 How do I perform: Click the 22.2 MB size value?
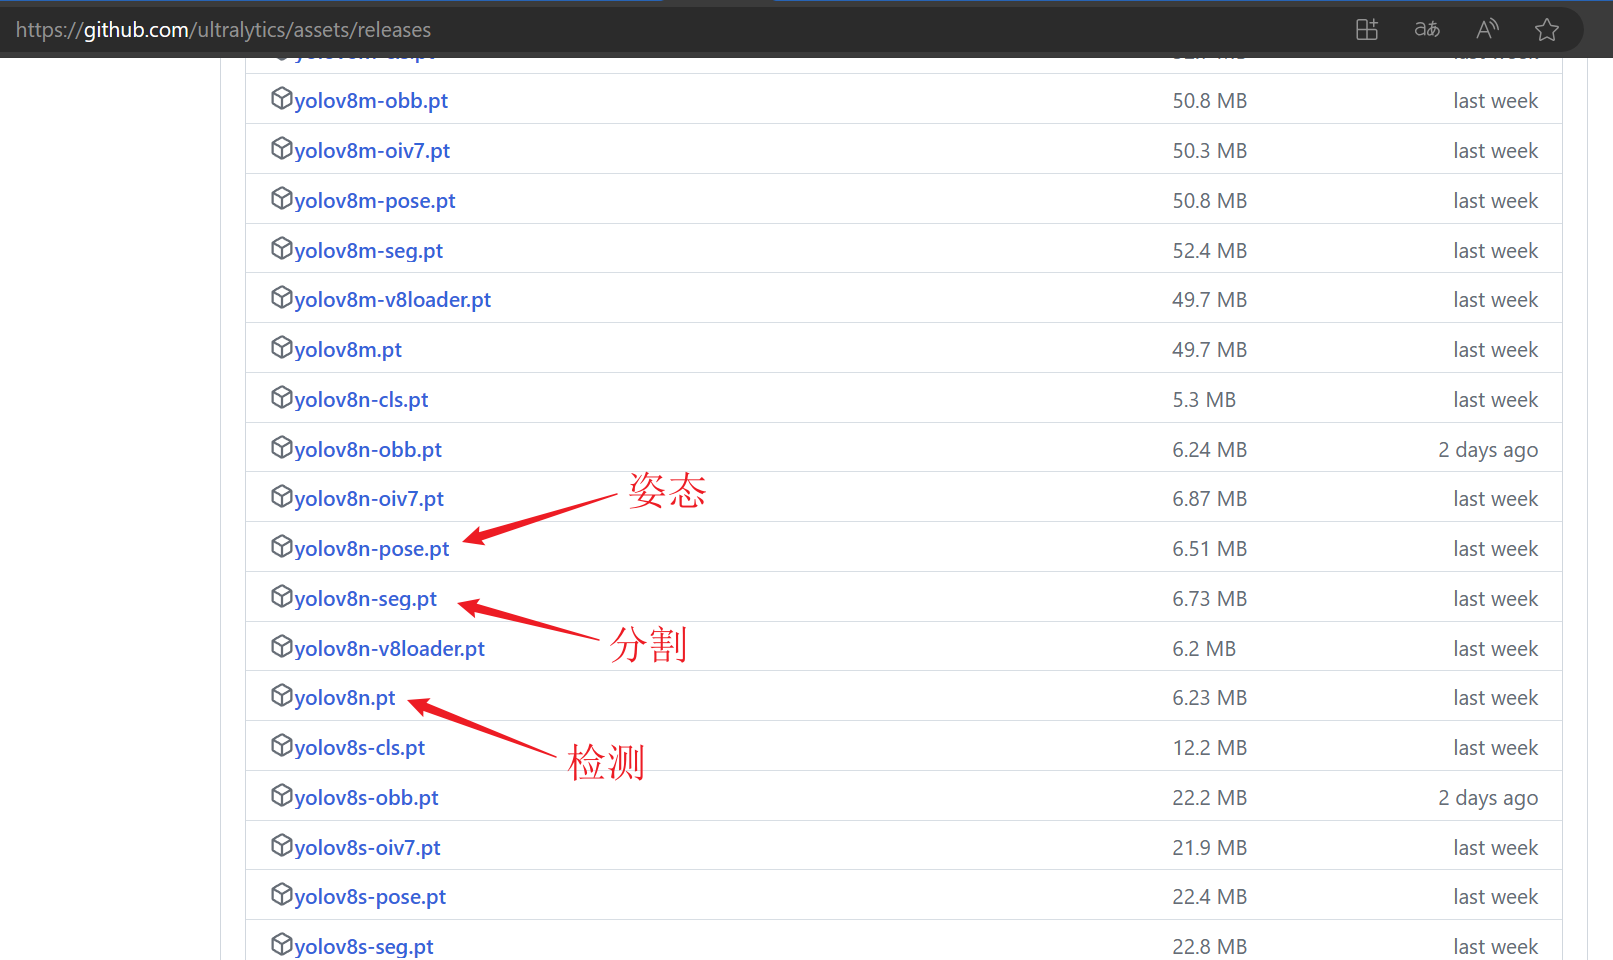point(1209,798)
